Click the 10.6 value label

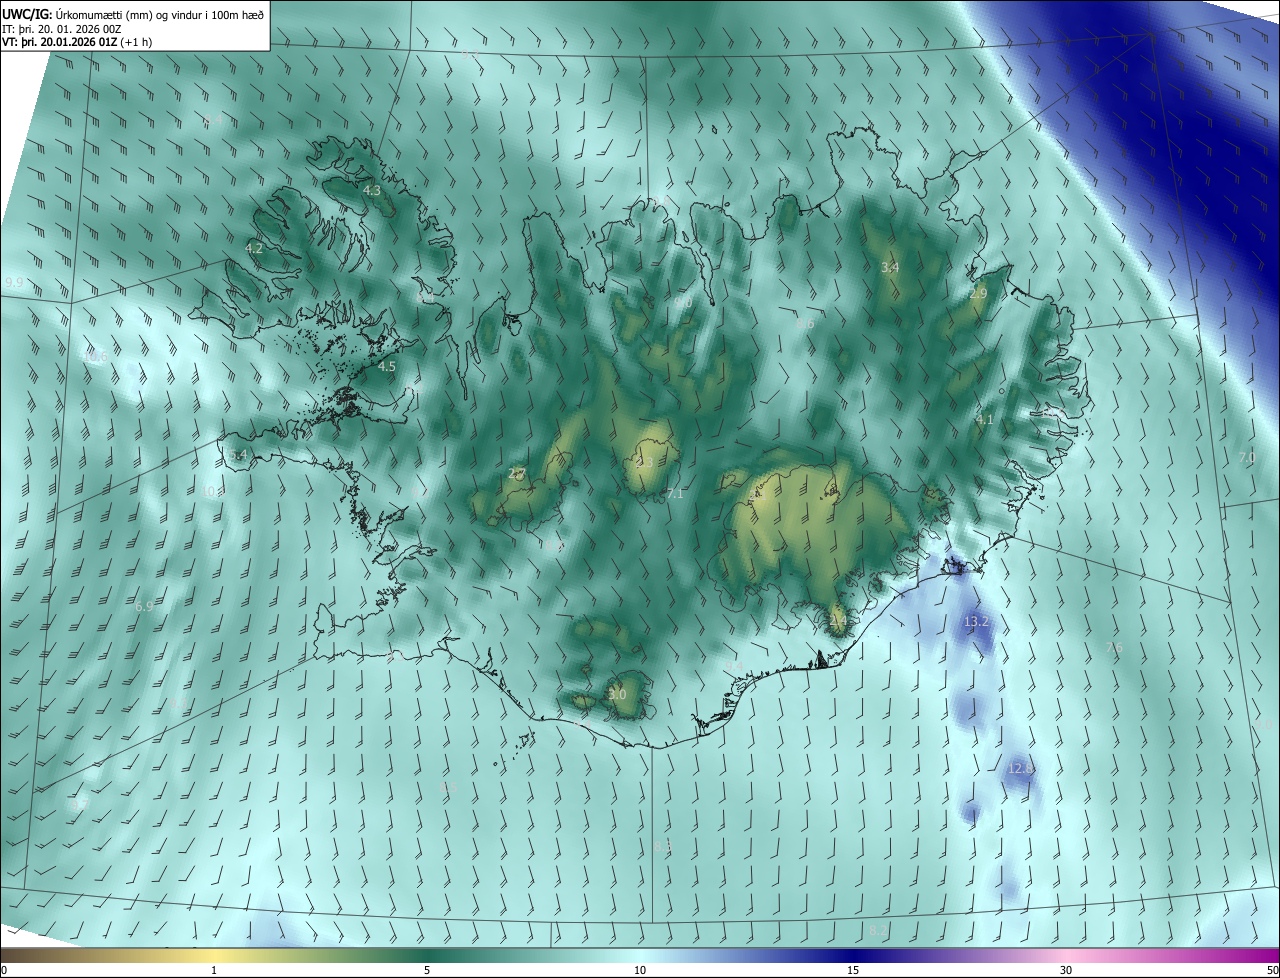click(95, 357)
